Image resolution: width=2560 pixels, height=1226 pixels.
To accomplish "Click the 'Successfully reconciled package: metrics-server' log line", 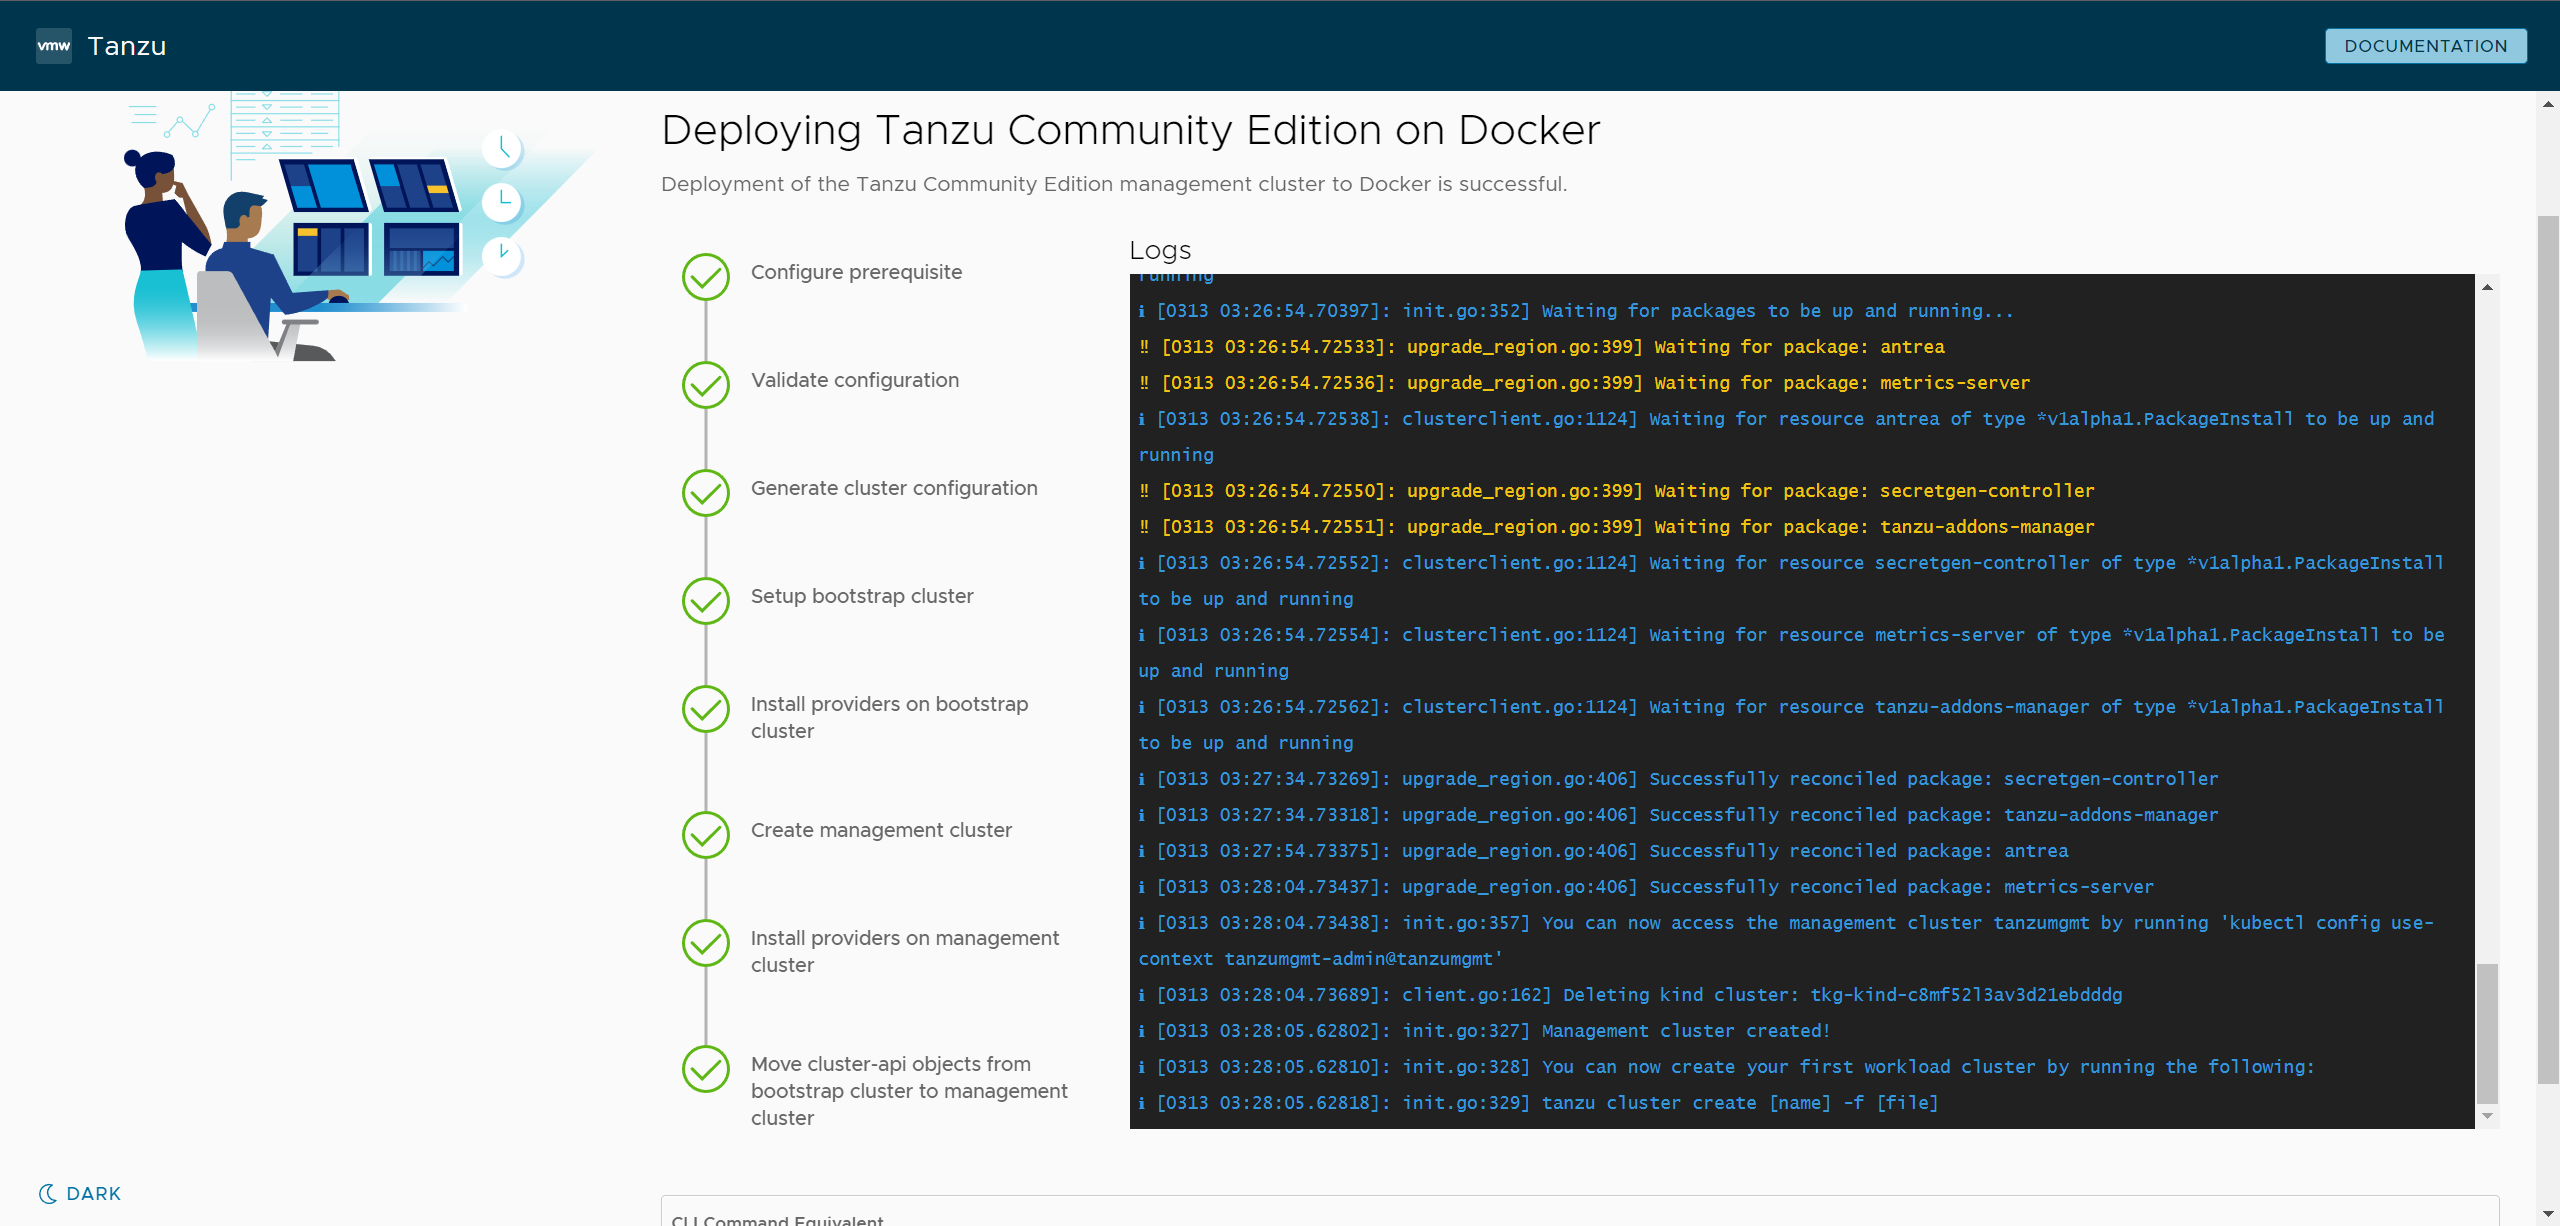I will coord(1646,886).
